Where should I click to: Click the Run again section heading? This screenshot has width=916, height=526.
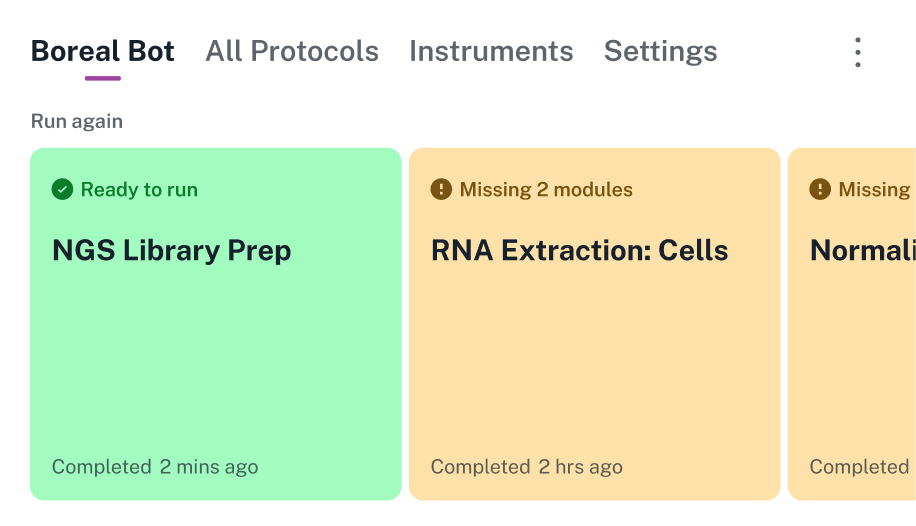(77, 122)
